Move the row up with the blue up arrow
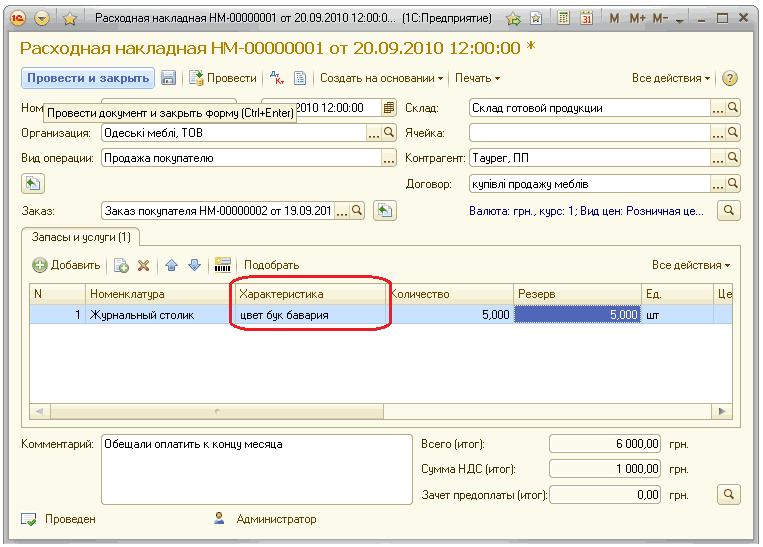This screenshot has width=763, height=547. (171, 265)
